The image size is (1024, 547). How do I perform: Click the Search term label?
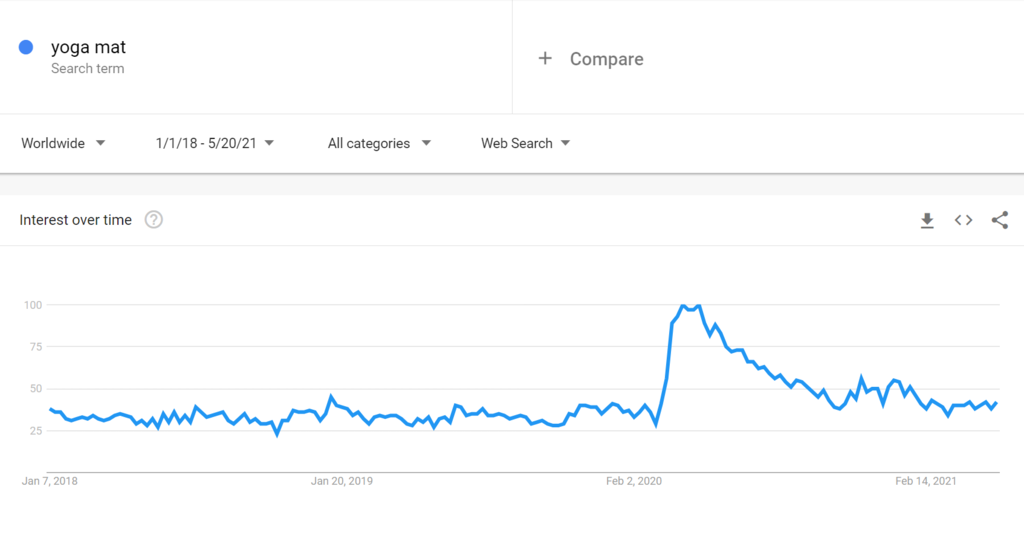tap(88, 69)
